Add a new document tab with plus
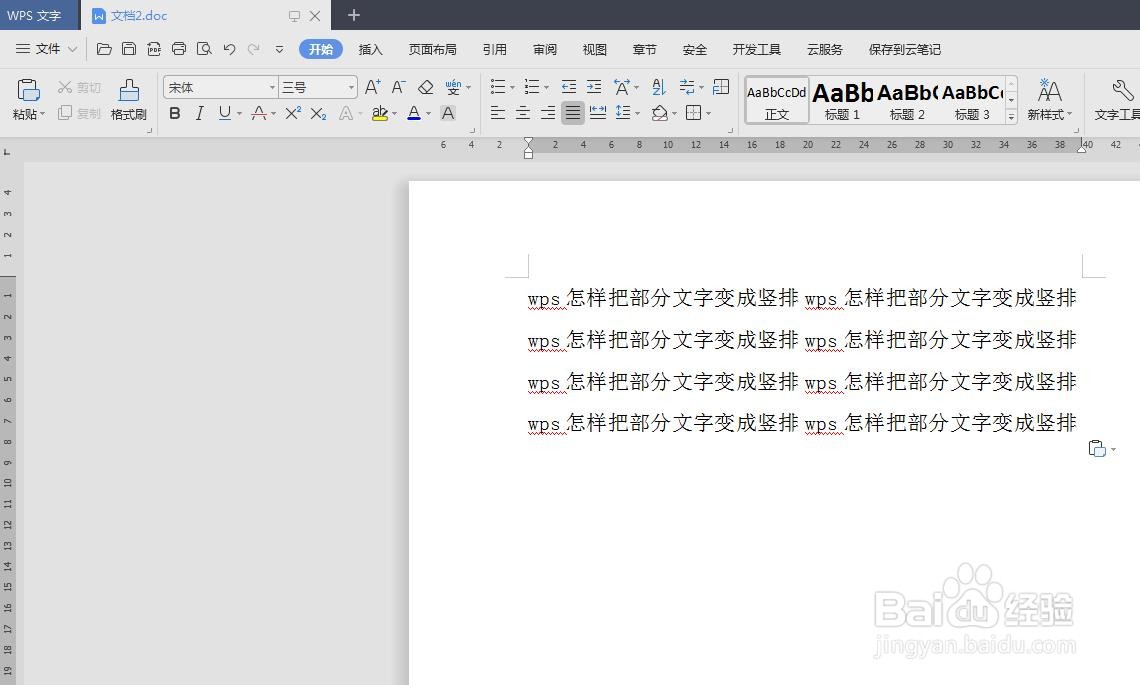The width and height of the screenshot is (1140, 685). (354, 15)
